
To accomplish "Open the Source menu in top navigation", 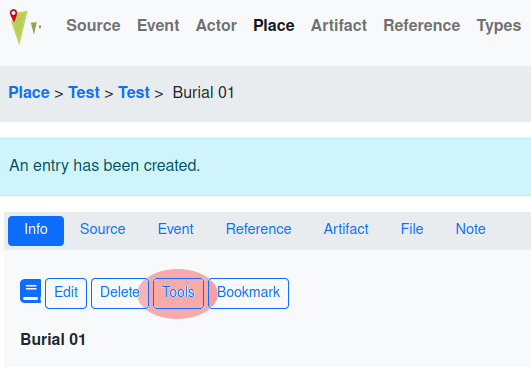I will (x=93, y=25).
